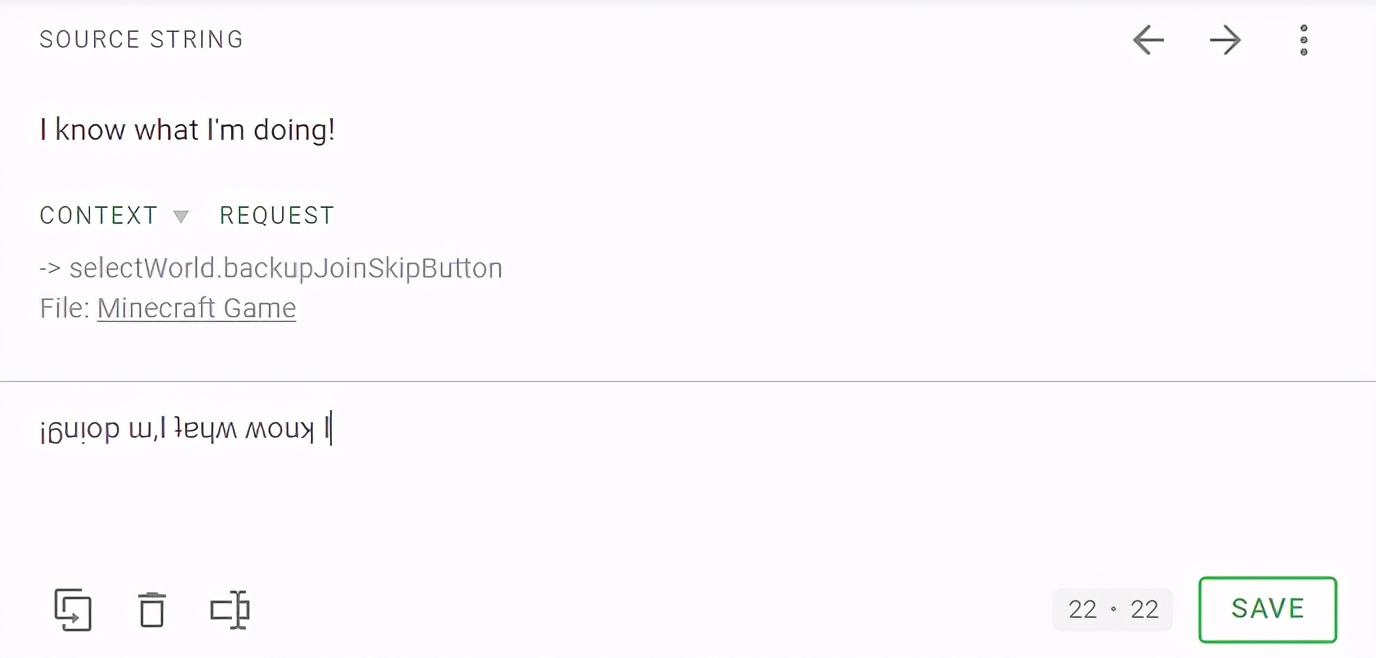Clear translation with the trash icon
The image size is (1376, 658).
pos(152,610)
